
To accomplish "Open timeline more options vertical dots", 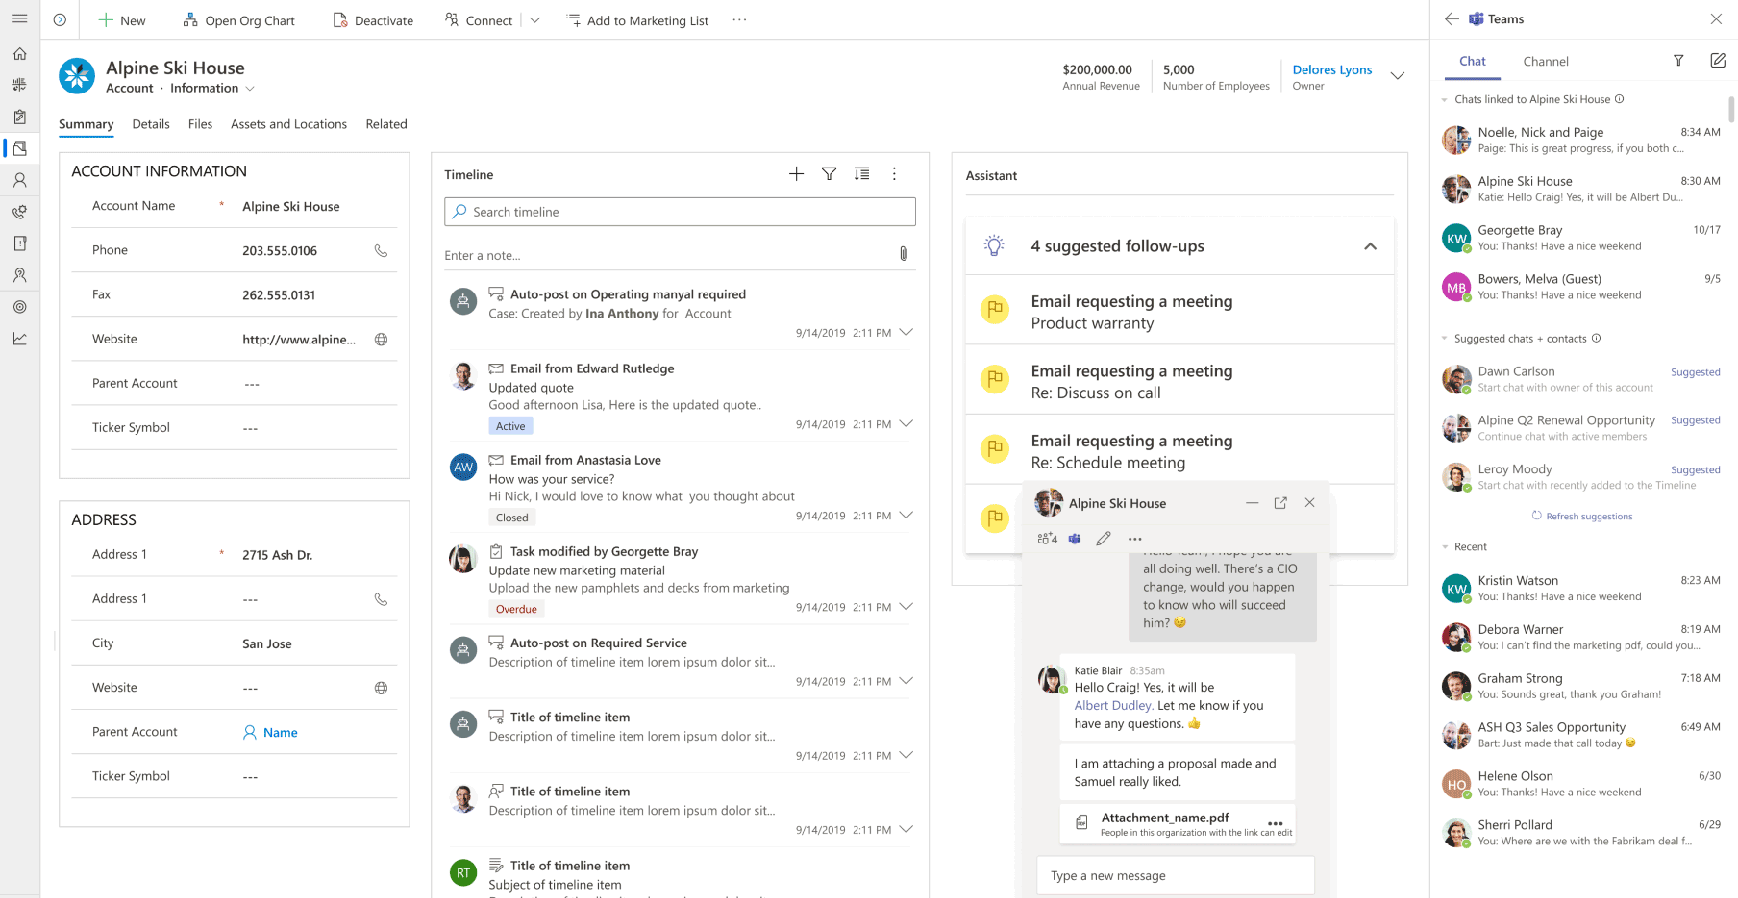I will click(894, 174).
